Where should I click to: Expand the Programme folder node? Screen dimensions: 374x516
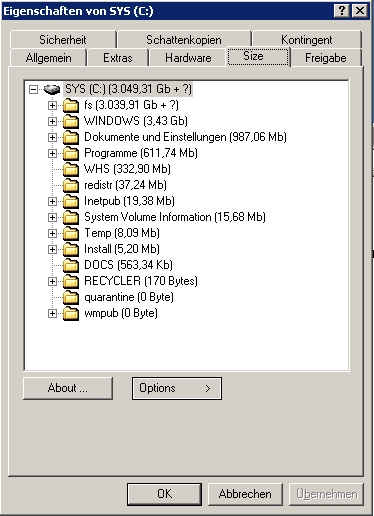point(52,153)
